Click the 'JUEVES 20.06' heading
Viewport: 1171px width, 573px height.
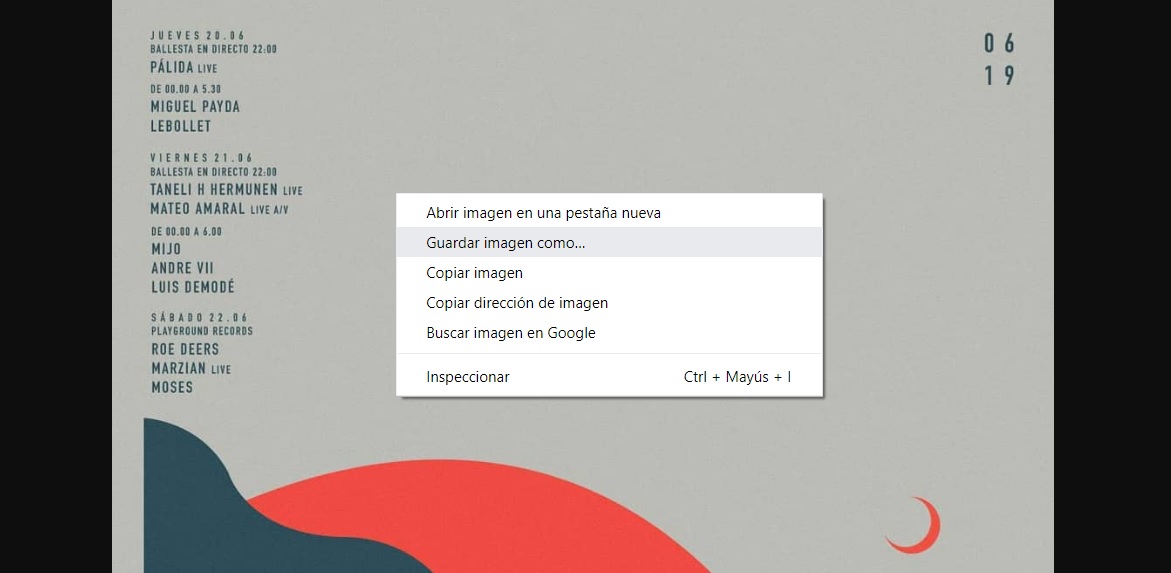[197, 36]
